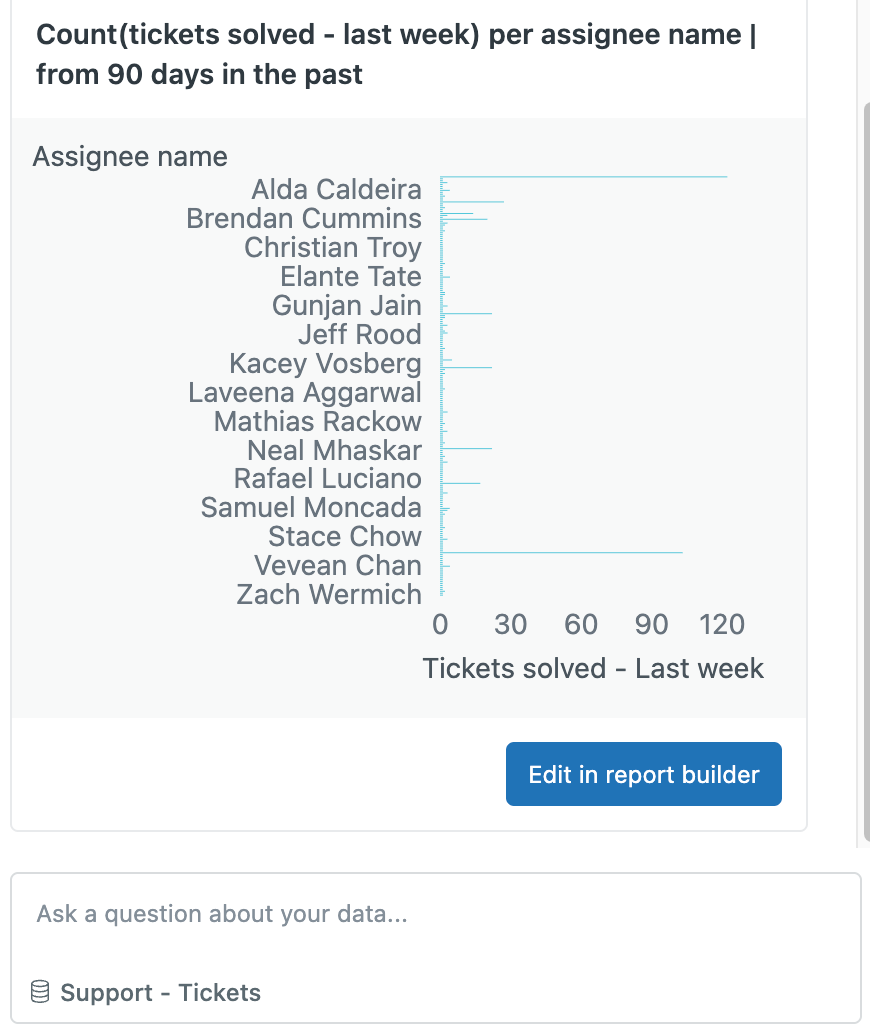Select the Alda Caldeira assignee label
This screenshot has height=1028, width=870.
pyautogui.click(x=336, y=189)
